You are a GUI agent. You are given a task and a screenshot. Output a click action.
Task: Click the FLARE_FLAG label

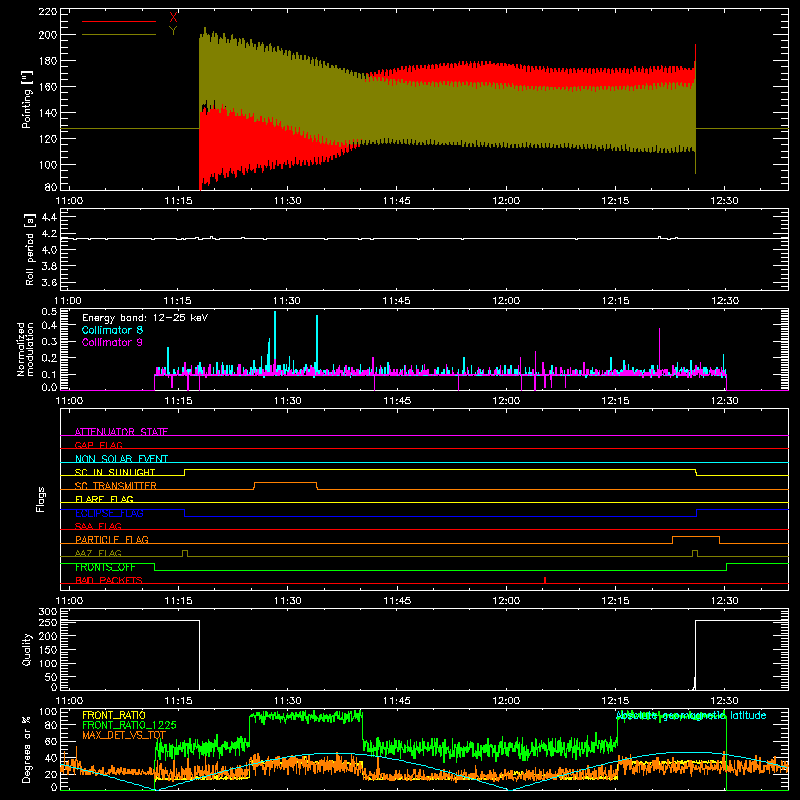104,499
